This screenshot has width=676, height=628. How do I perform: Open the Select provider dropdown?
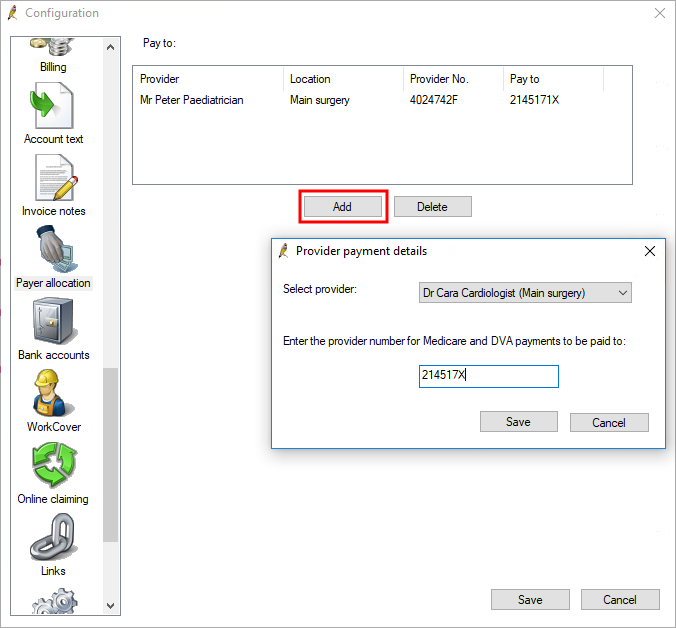click(525, 293)
